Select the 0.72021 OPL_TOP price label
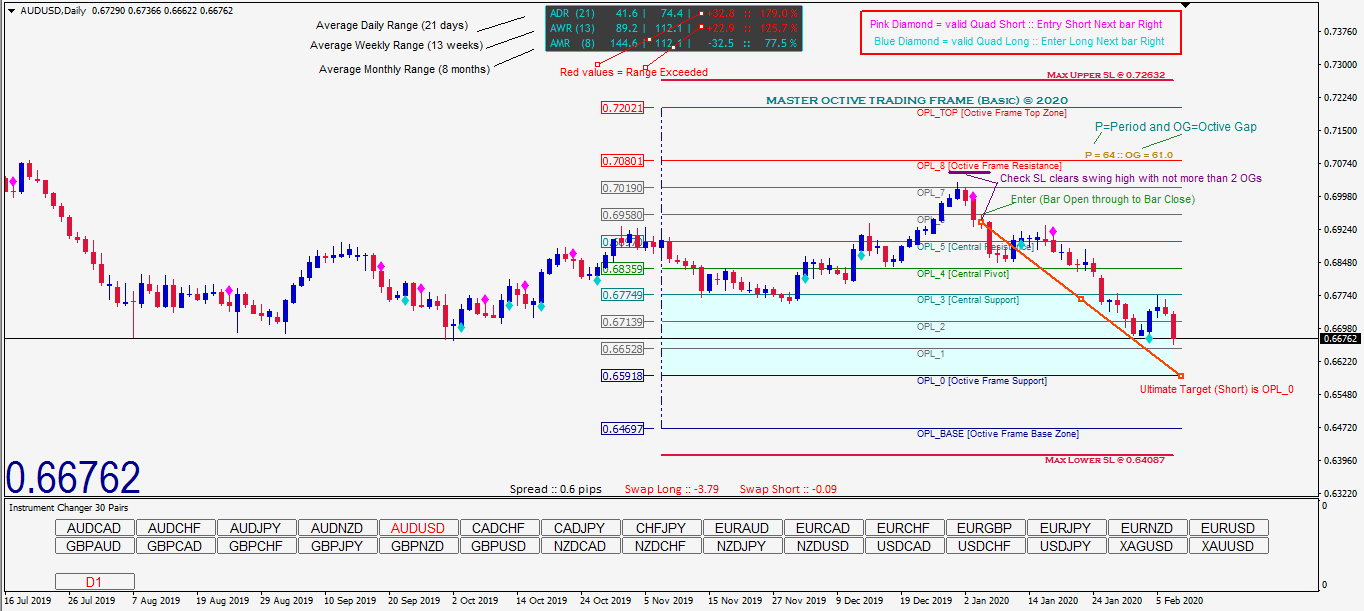This screenshot has height=611, width=1364. click(622, 107)
